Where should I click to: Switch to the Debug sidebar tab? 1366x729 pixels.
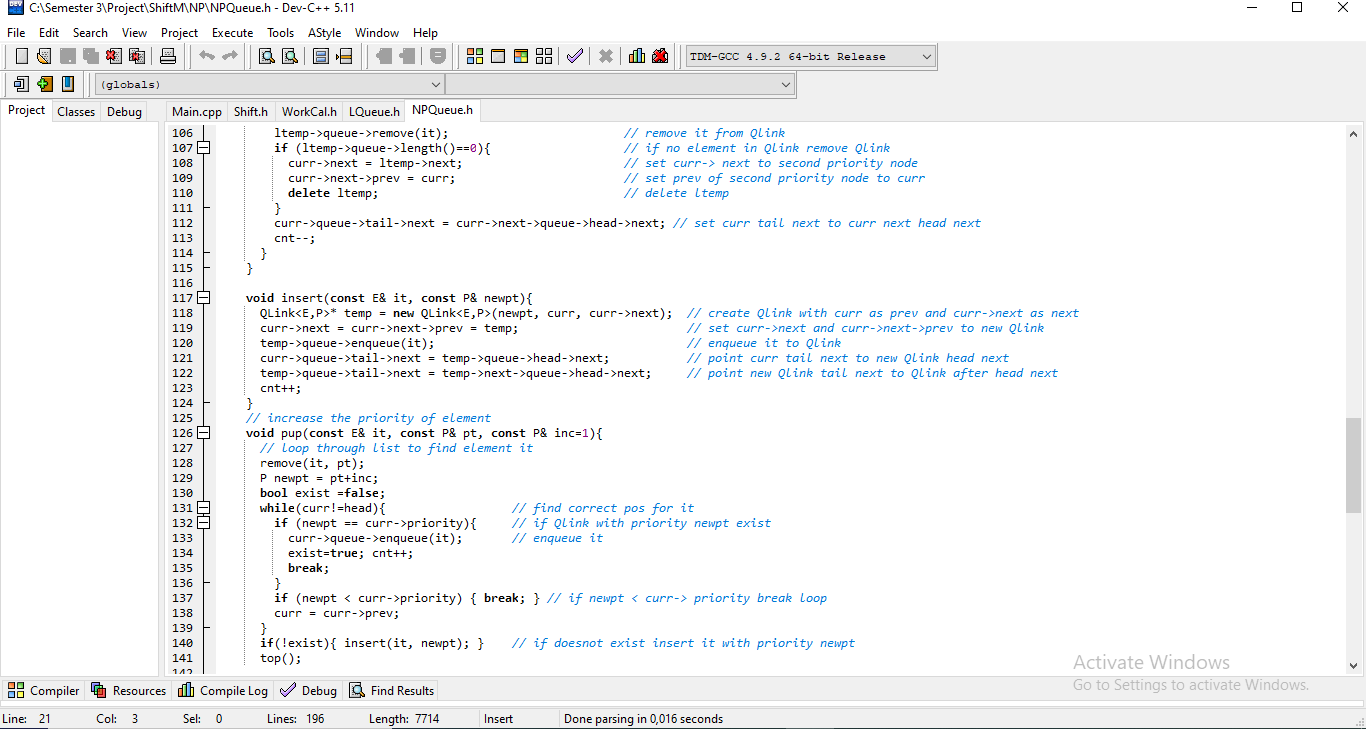(124, 111)
